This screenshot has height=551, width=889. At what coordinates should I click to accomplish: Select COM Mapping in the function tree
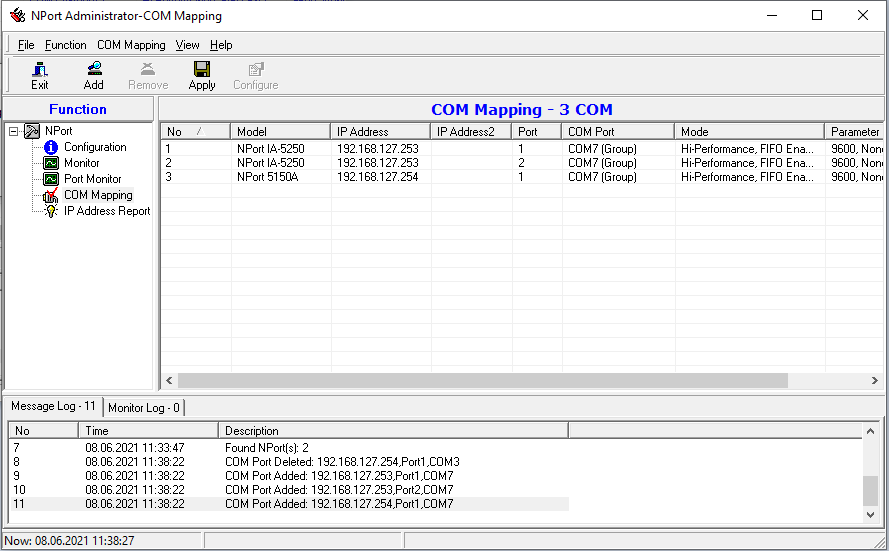(97, 195)
